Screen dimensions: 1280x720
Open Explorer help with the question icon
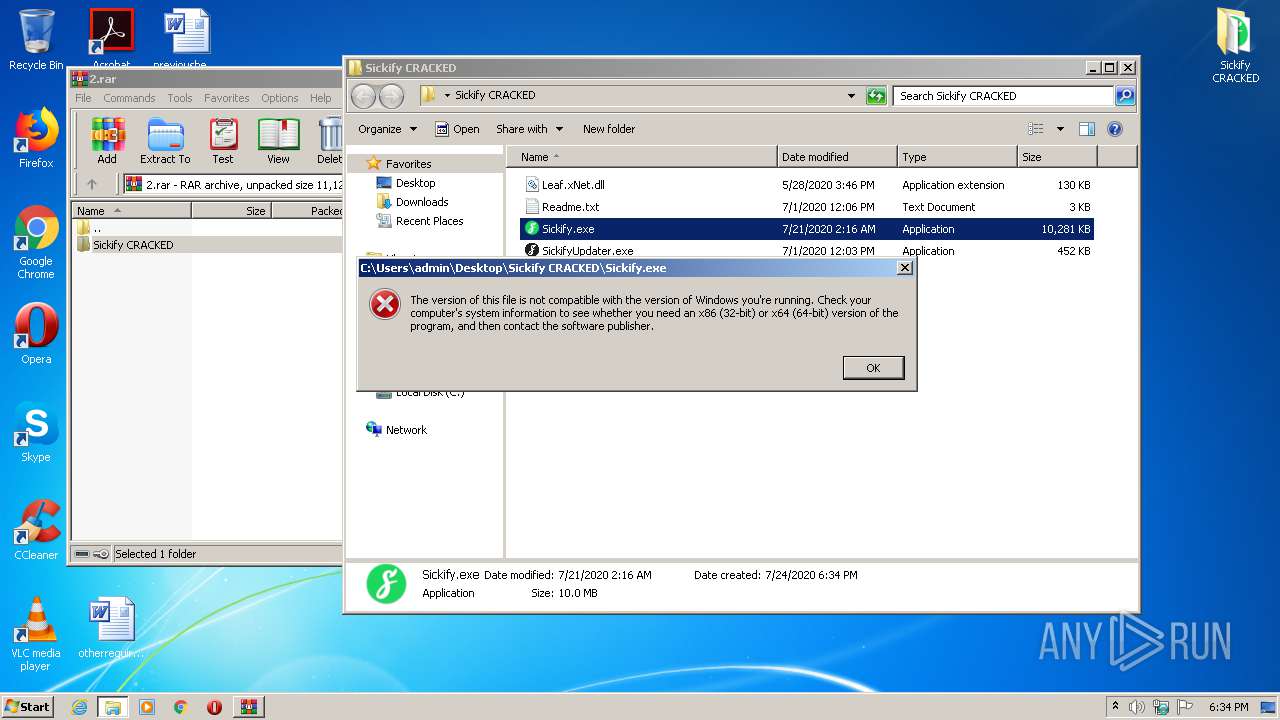click(1115, 129)
